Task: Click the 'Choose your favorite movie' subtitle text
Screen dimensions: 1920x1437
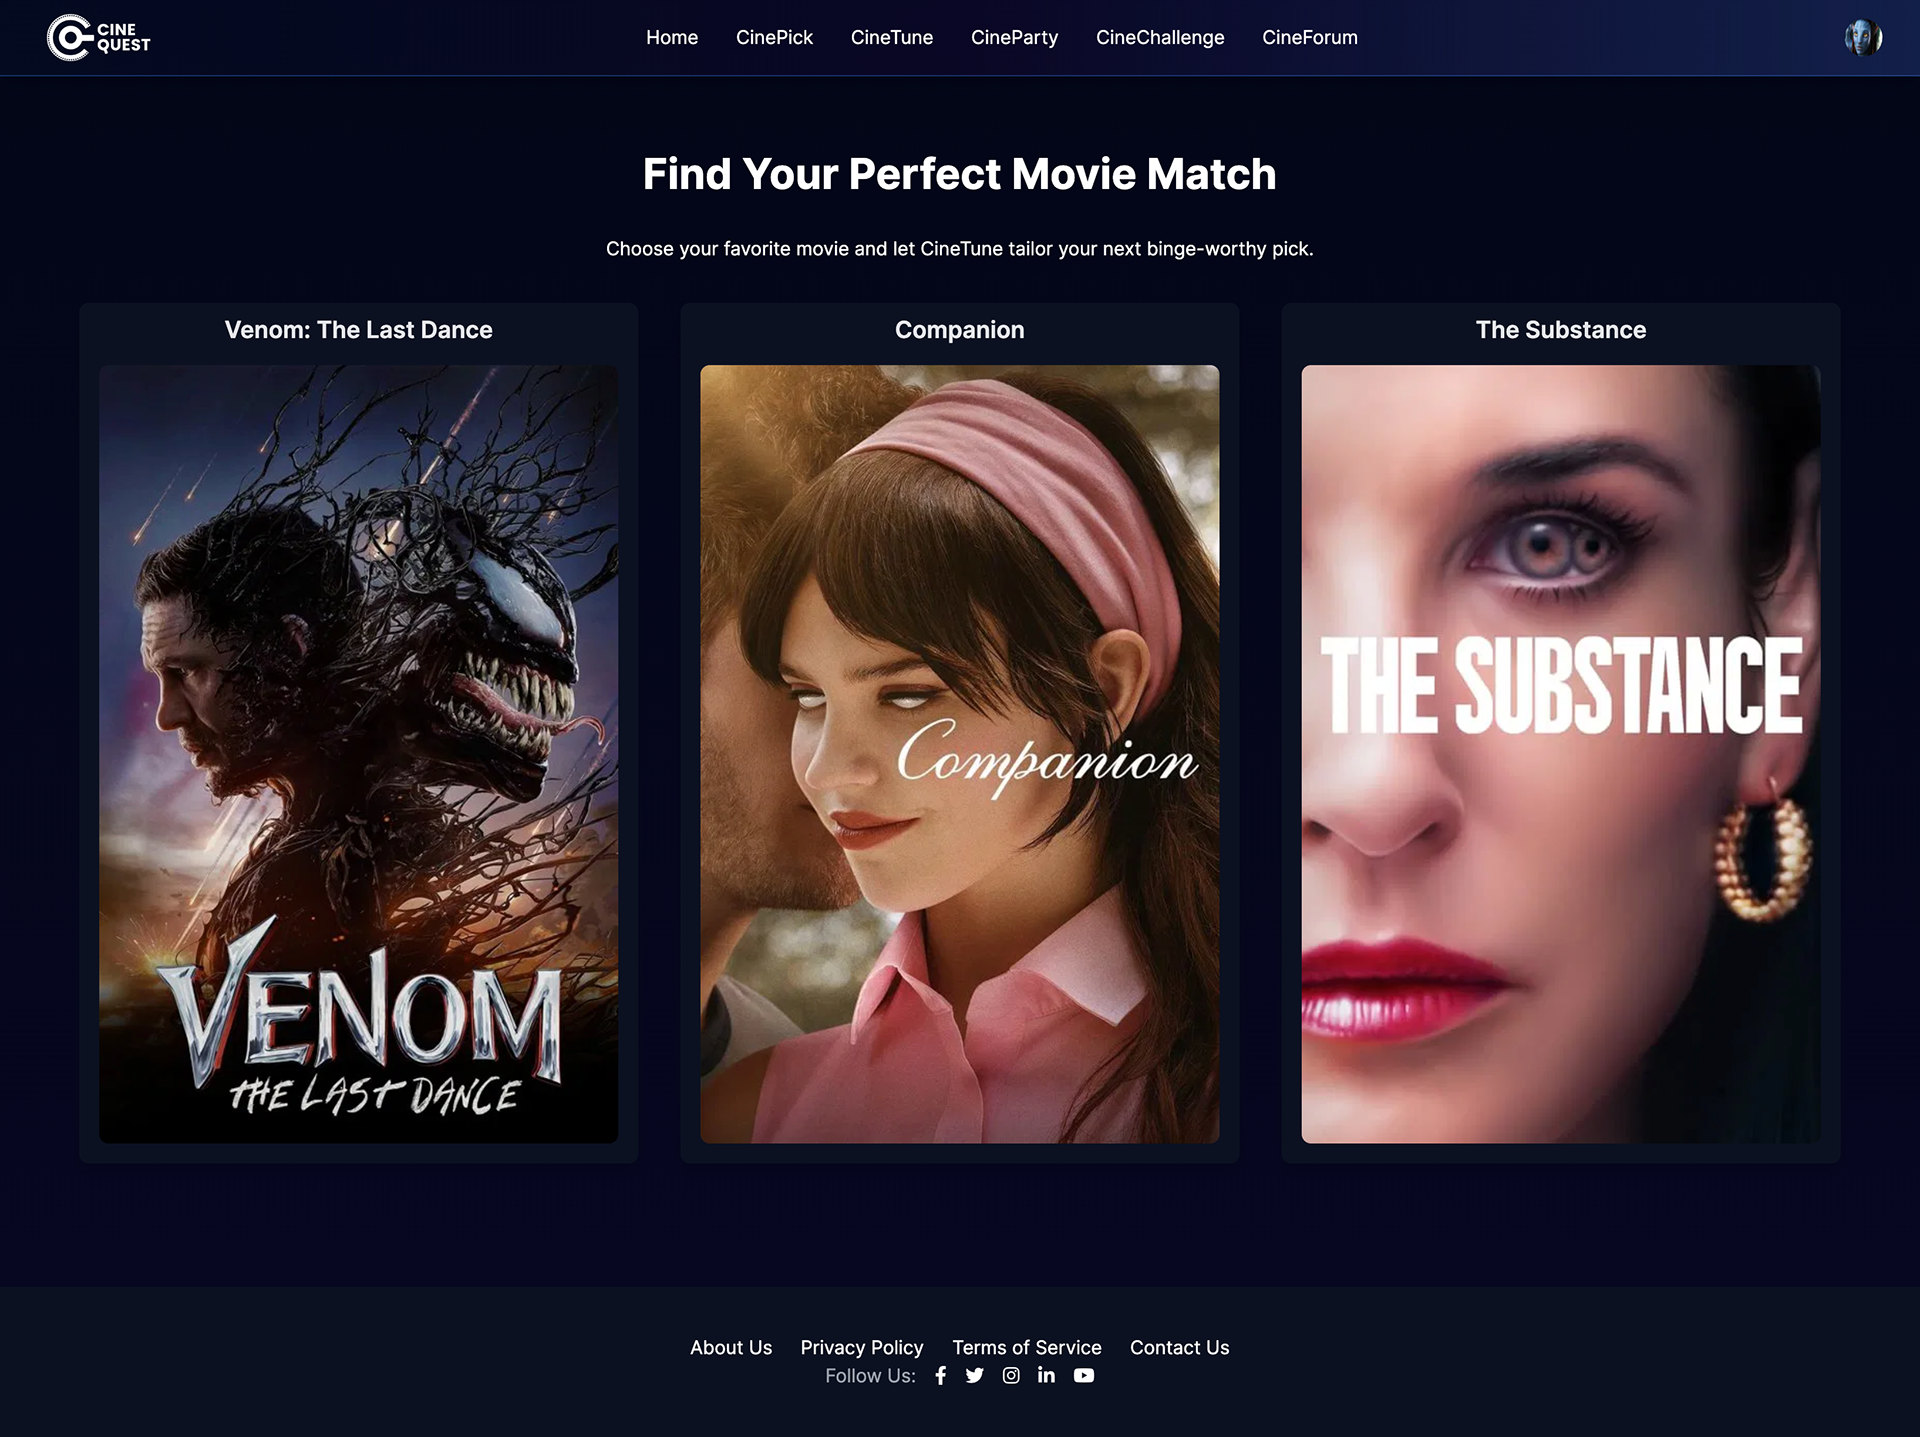Action: coord(960,248)
